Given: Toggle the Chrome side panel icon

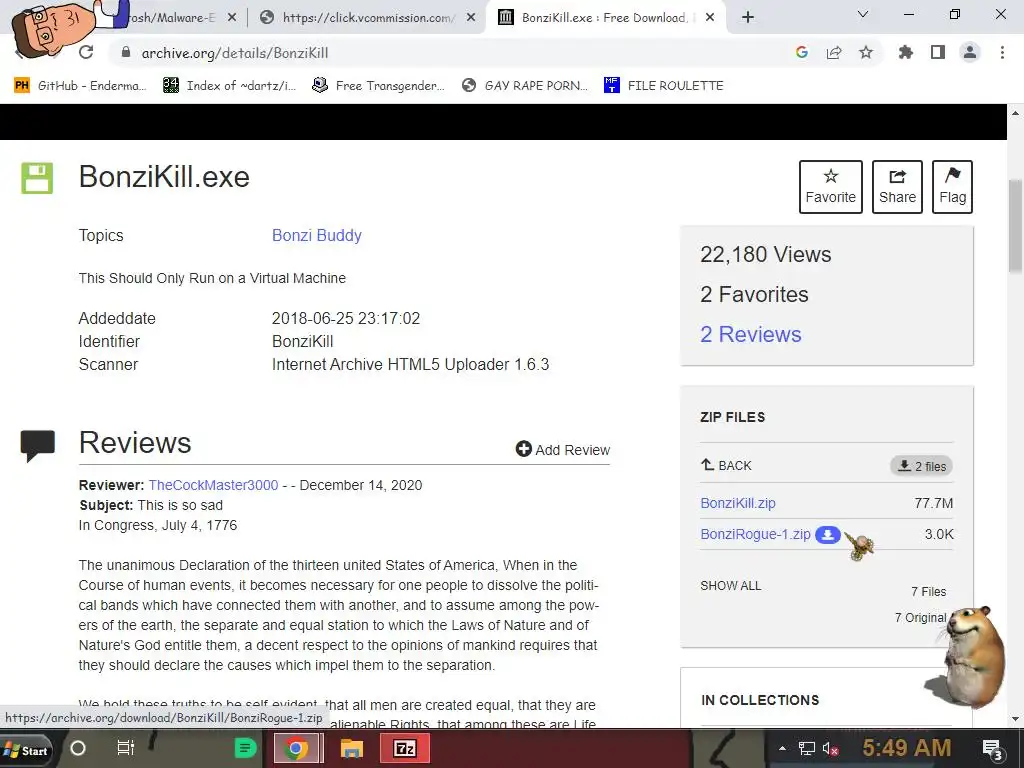Looking at the screenshot, I should click(938, 52).
